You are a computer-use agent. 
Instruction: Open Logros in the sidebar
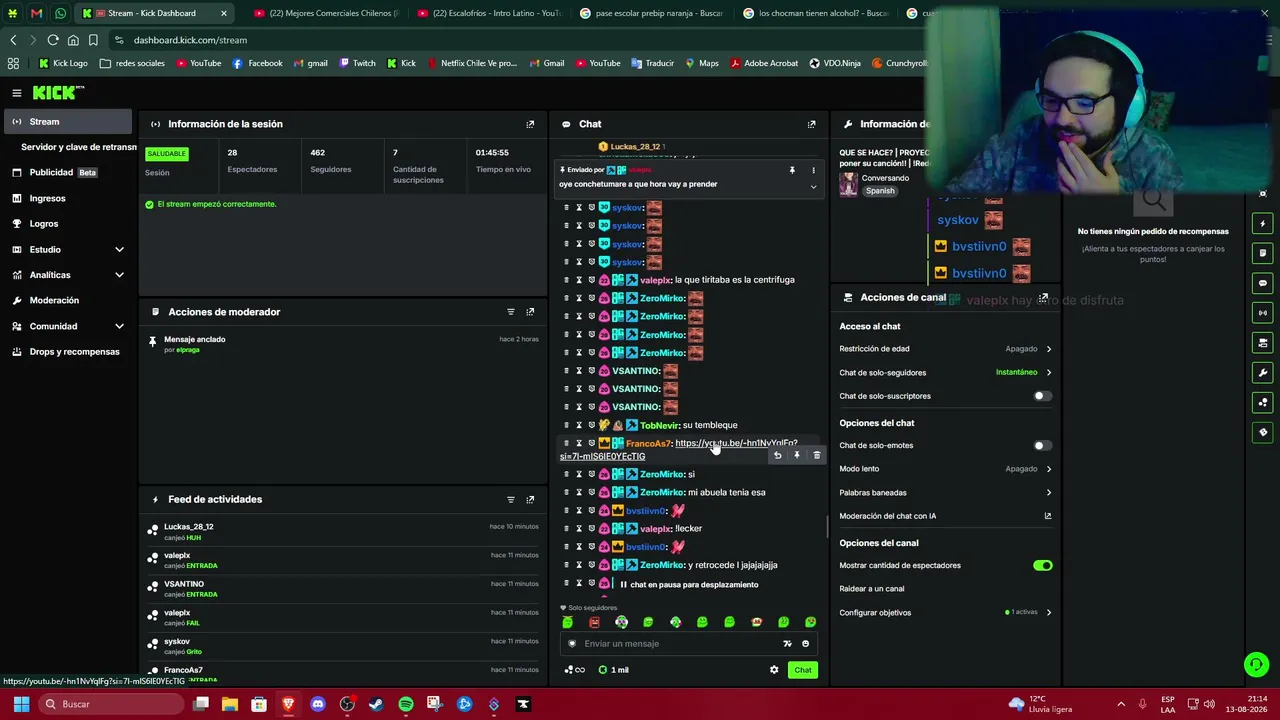point(66,224)
